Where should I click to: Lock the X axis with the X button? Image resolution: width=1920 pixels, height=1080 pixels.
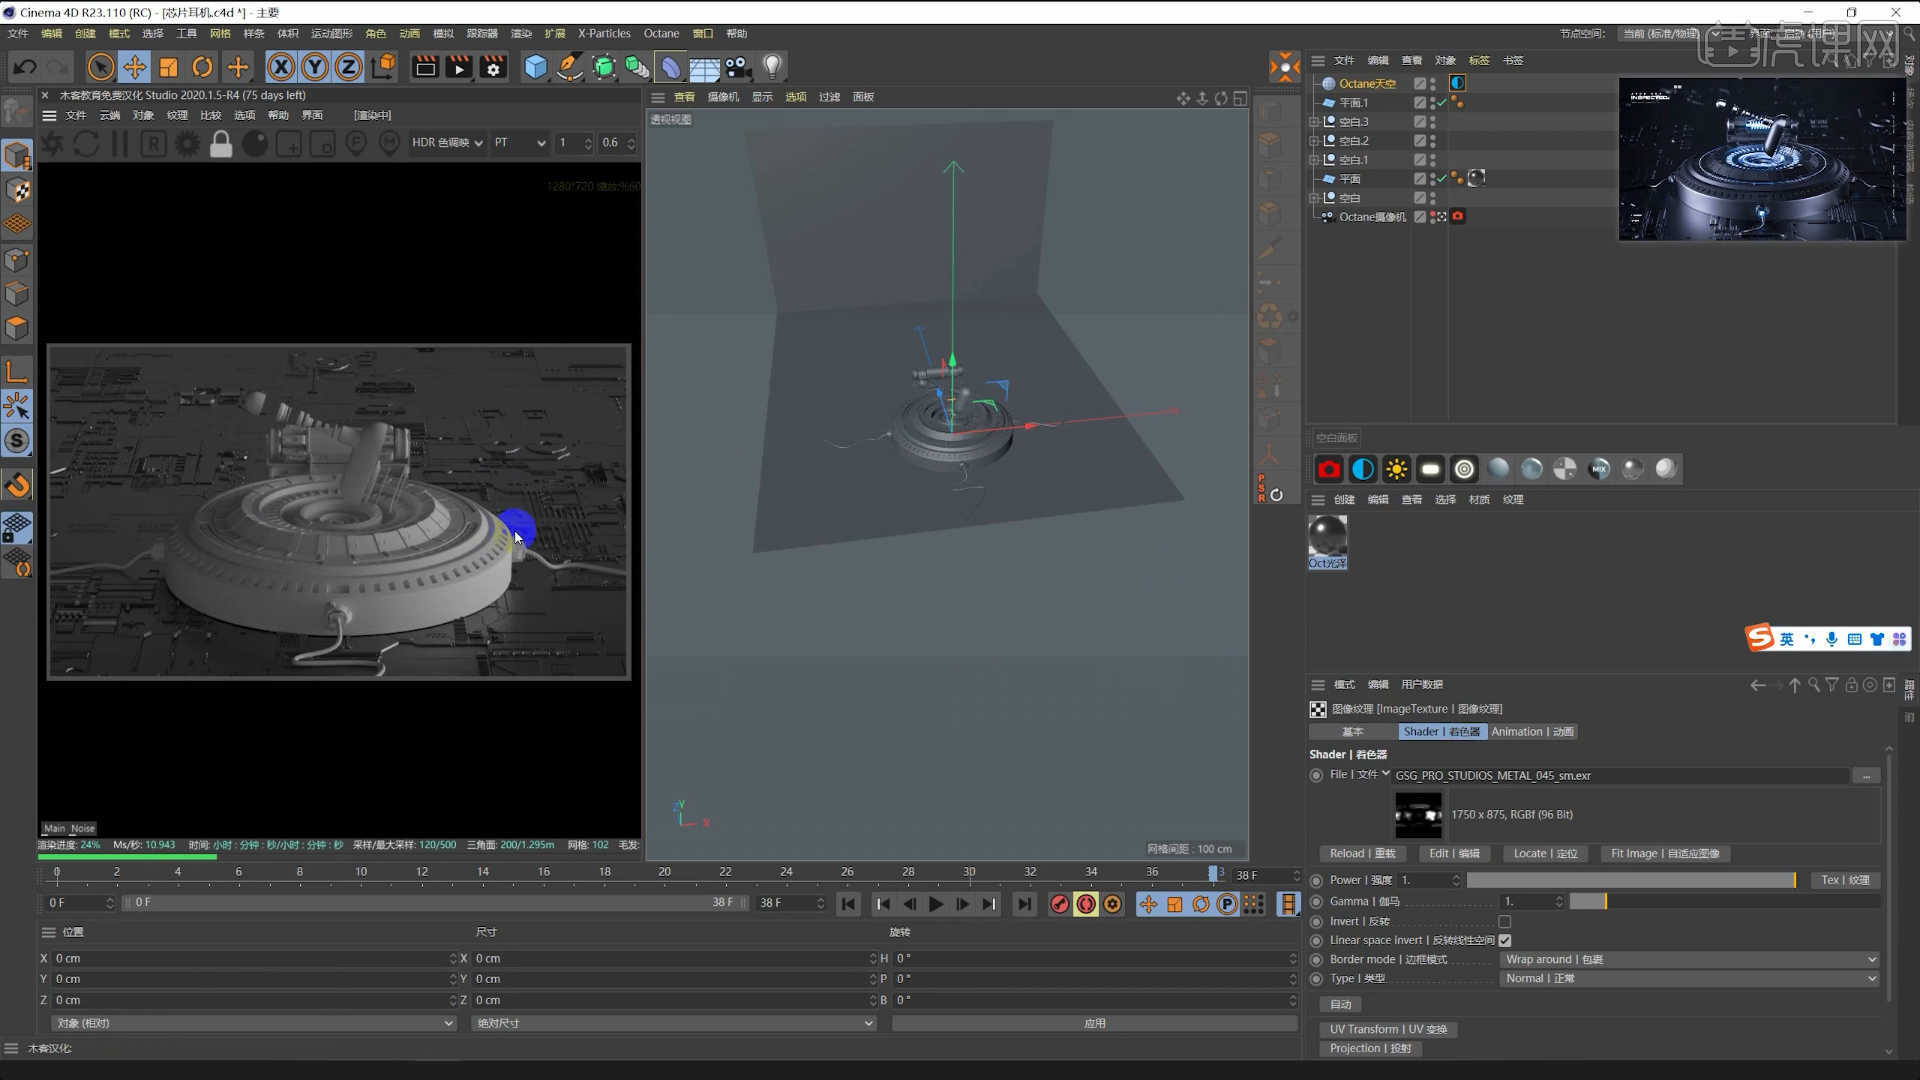pyautogui.click(x=282, y=66)
